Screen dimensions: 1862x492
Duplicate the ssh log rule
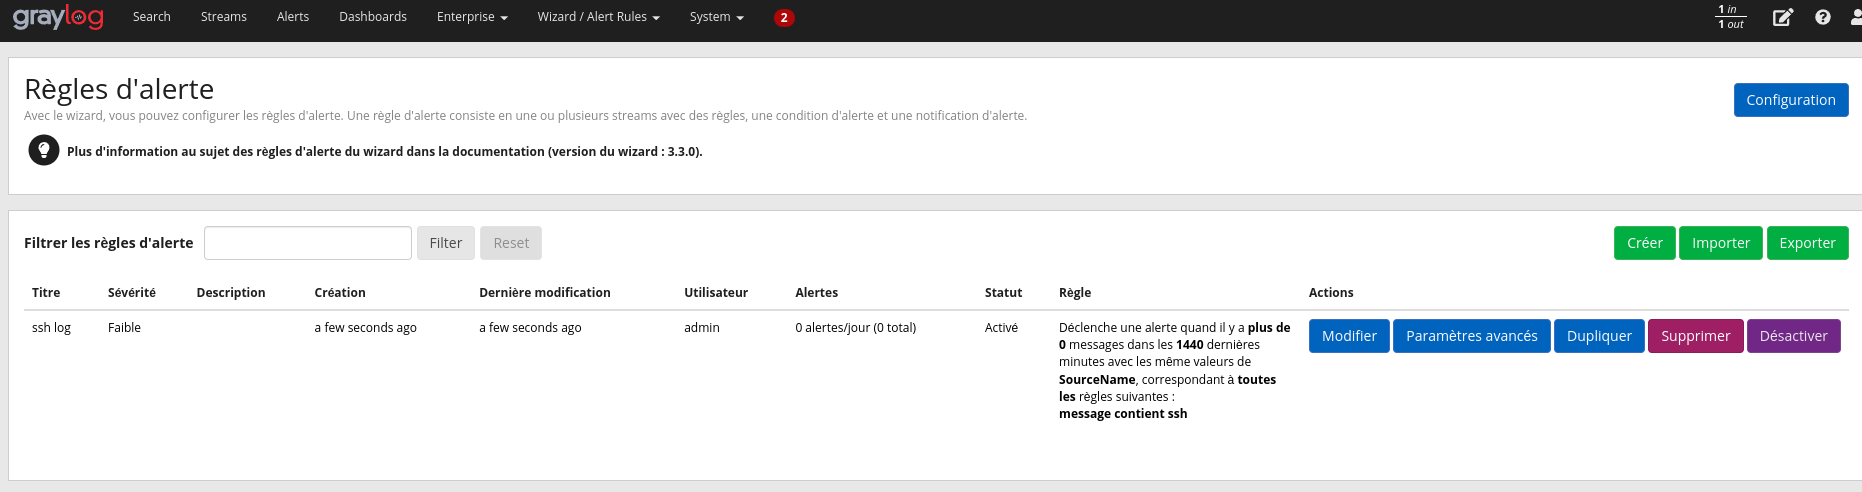[1598, 336]
